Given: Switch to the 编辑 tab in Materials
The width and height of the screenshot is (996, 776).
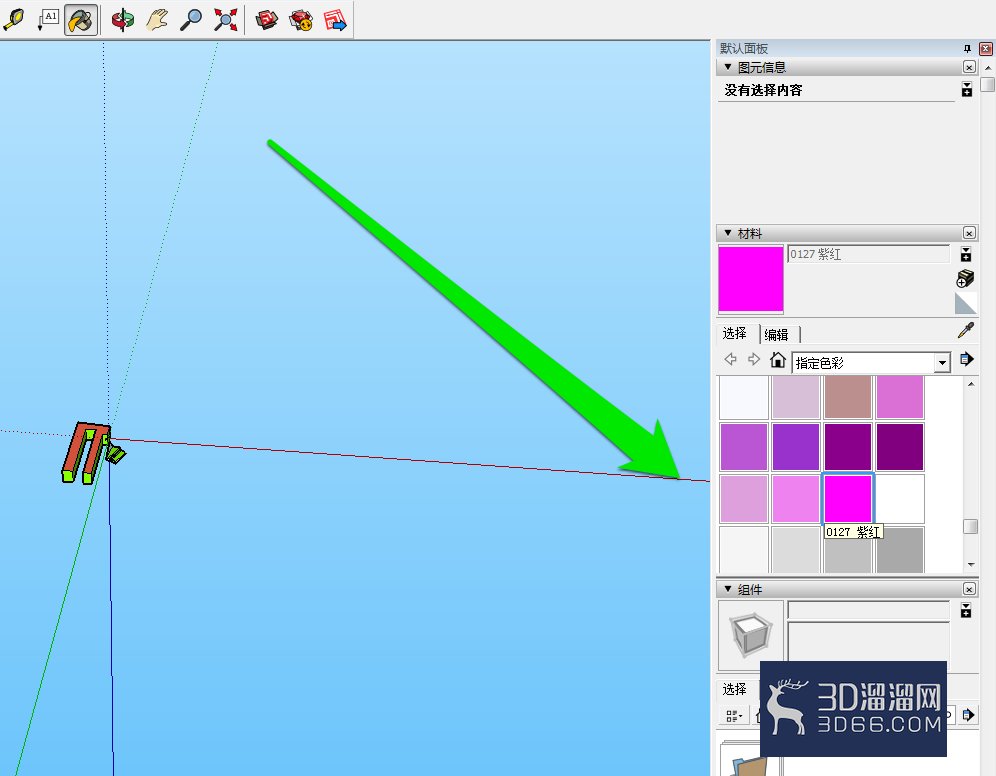Looking at the screenshot, I should pos(776,335).
